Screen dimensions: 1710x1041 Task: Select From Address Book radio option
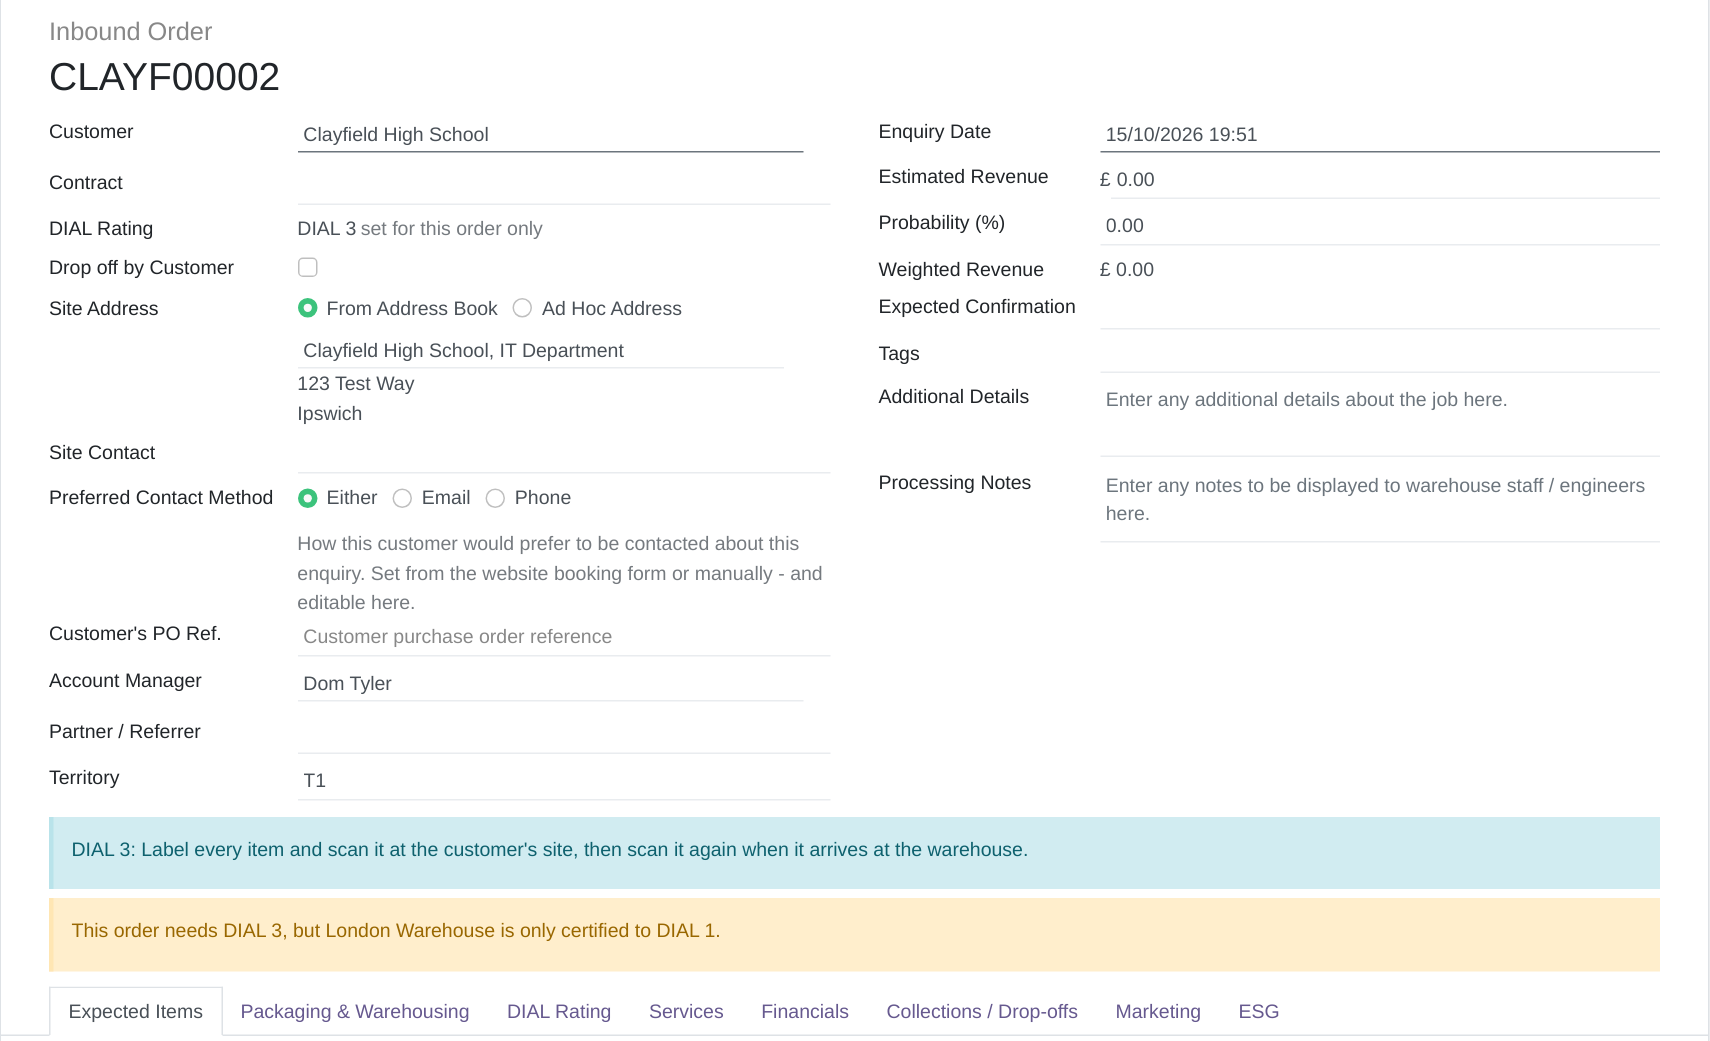click(308, 308)
